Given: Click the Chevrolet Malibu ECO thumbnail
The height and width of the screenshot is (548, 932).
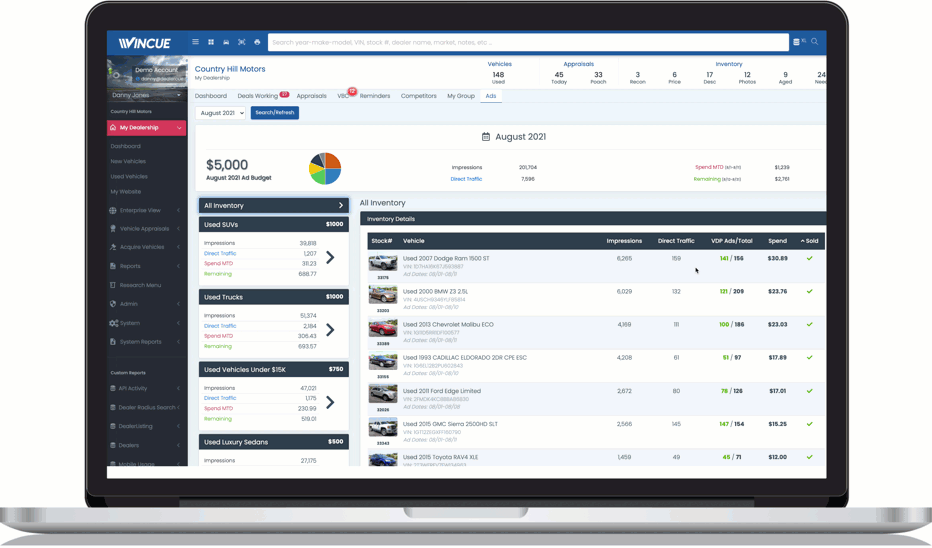Looking at the screenshot, I should pos(383,329).
